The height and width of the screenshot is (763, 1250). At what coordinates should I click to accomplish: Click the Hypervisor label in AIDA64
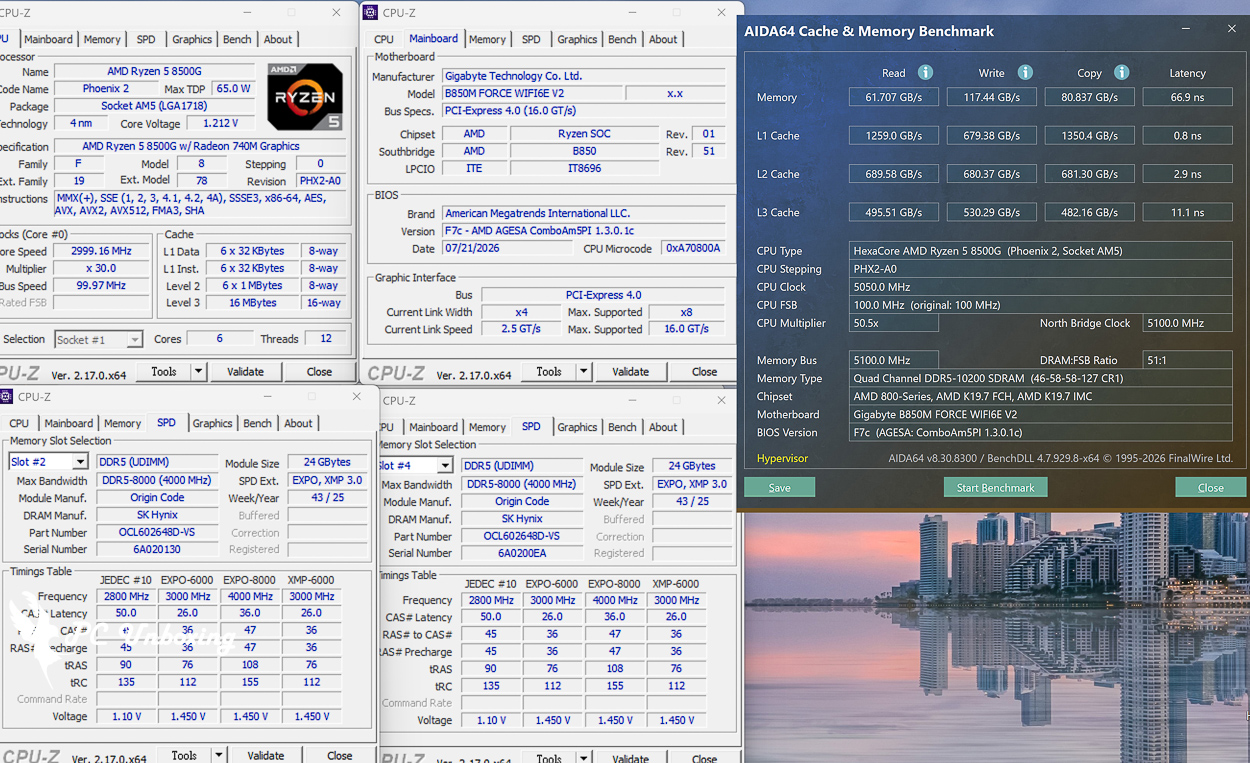pos(782,458)
